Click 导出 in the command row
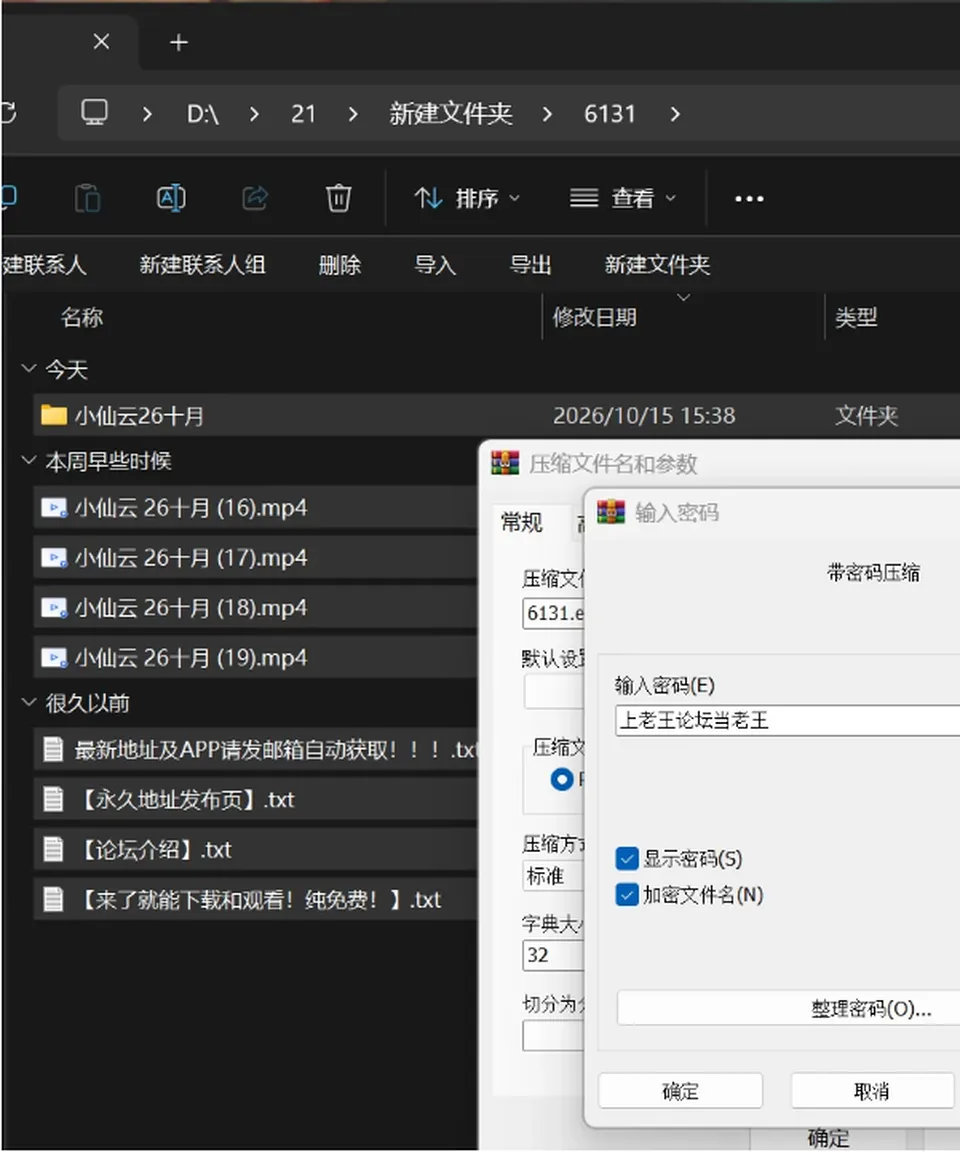This screenshot has width=960, height=1152. point(530,264)
